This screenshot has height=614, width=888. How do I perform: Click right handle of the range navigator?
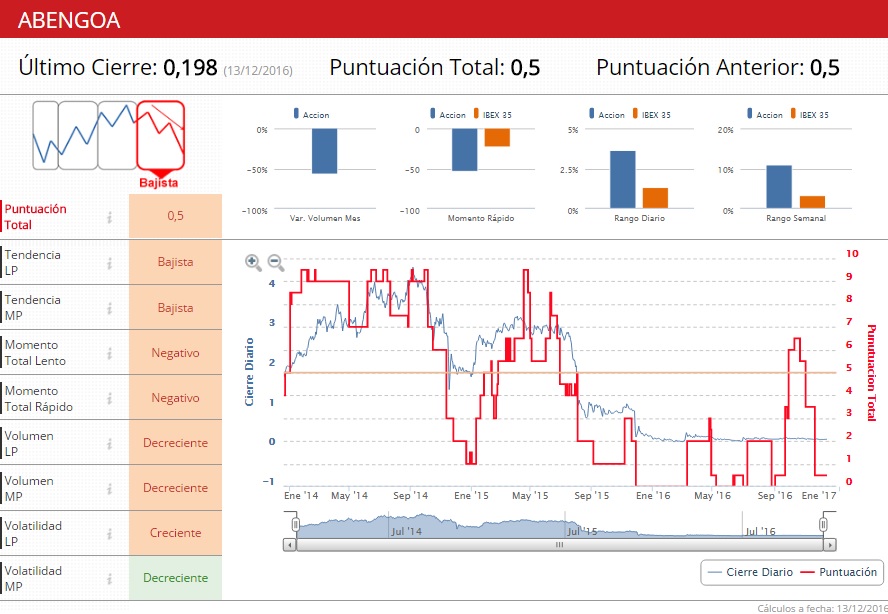[x=823, y=524]
